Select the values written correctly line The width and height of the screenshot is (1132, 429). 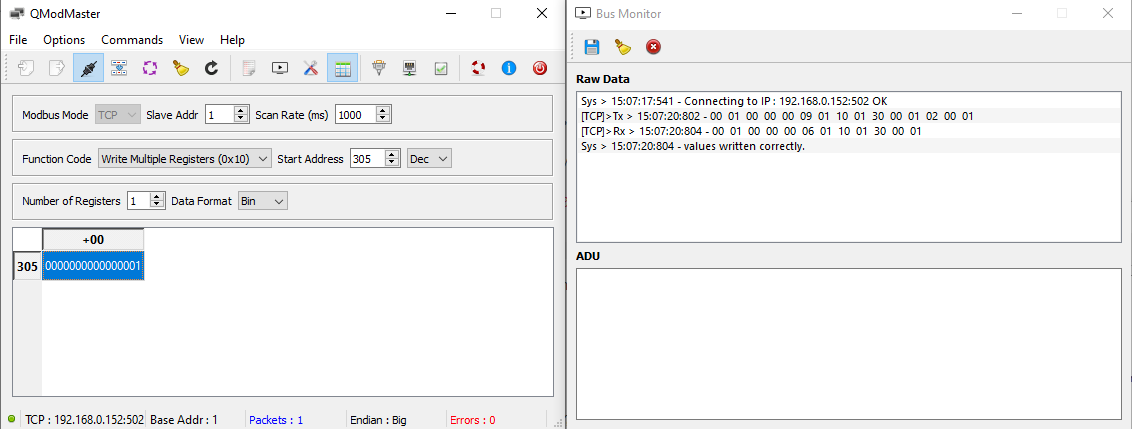[848, 146]
